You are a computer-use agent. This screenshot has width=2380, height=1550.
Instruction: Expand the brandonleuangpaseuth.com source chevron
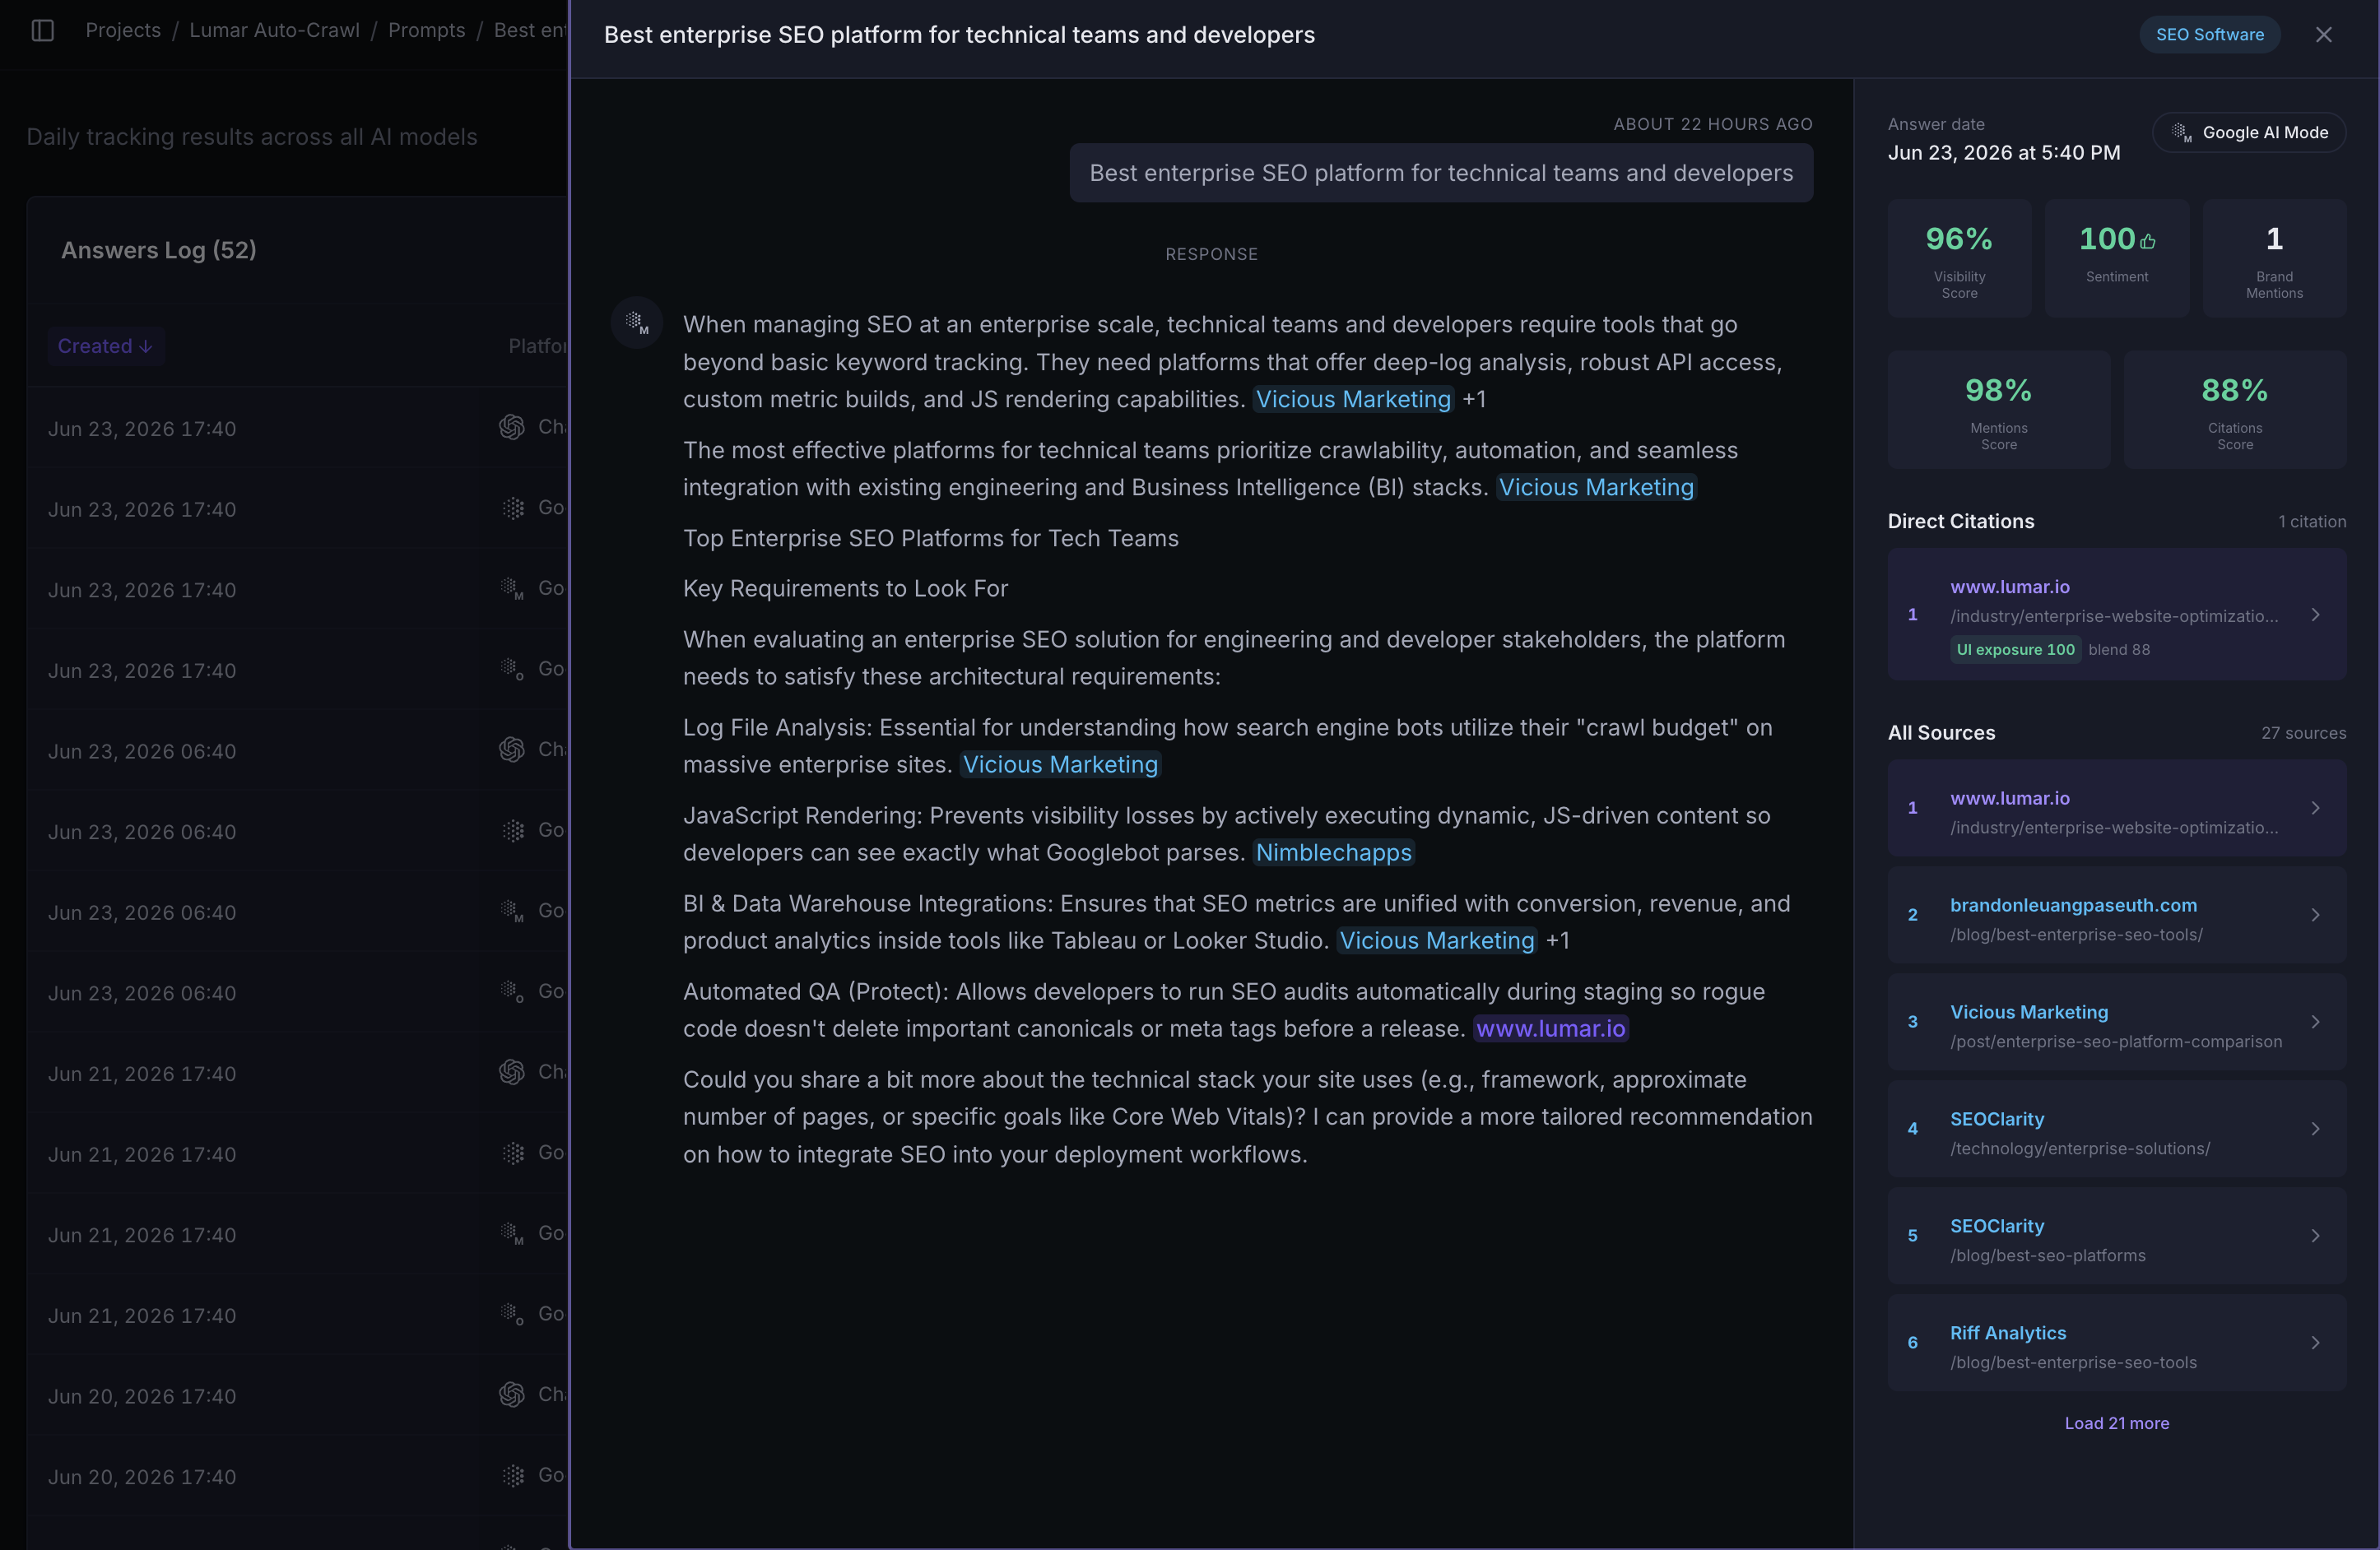coord(2315,915)
